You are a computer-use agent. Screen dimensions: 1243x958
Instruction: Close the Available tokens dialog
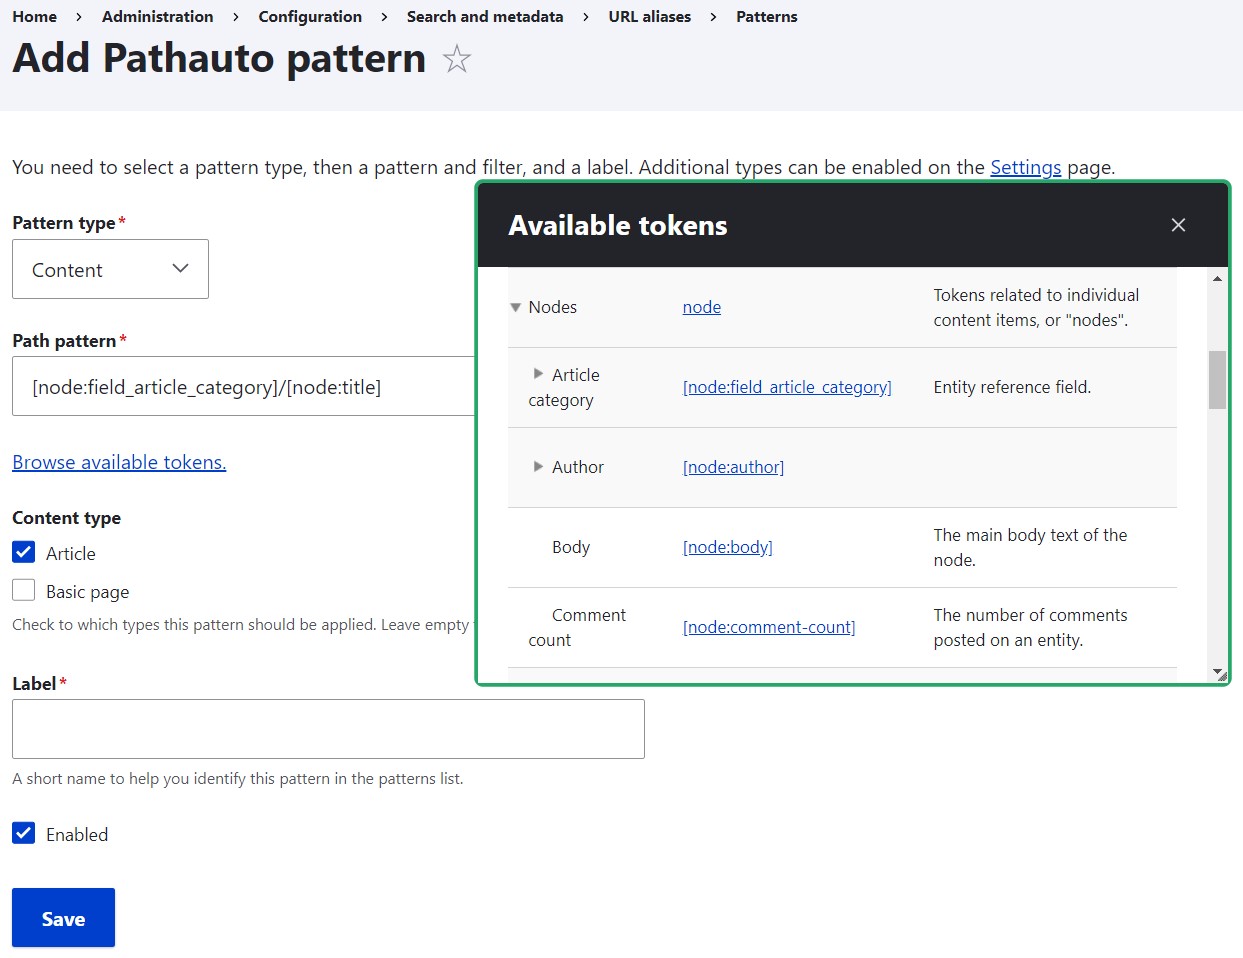(1178, 225)
